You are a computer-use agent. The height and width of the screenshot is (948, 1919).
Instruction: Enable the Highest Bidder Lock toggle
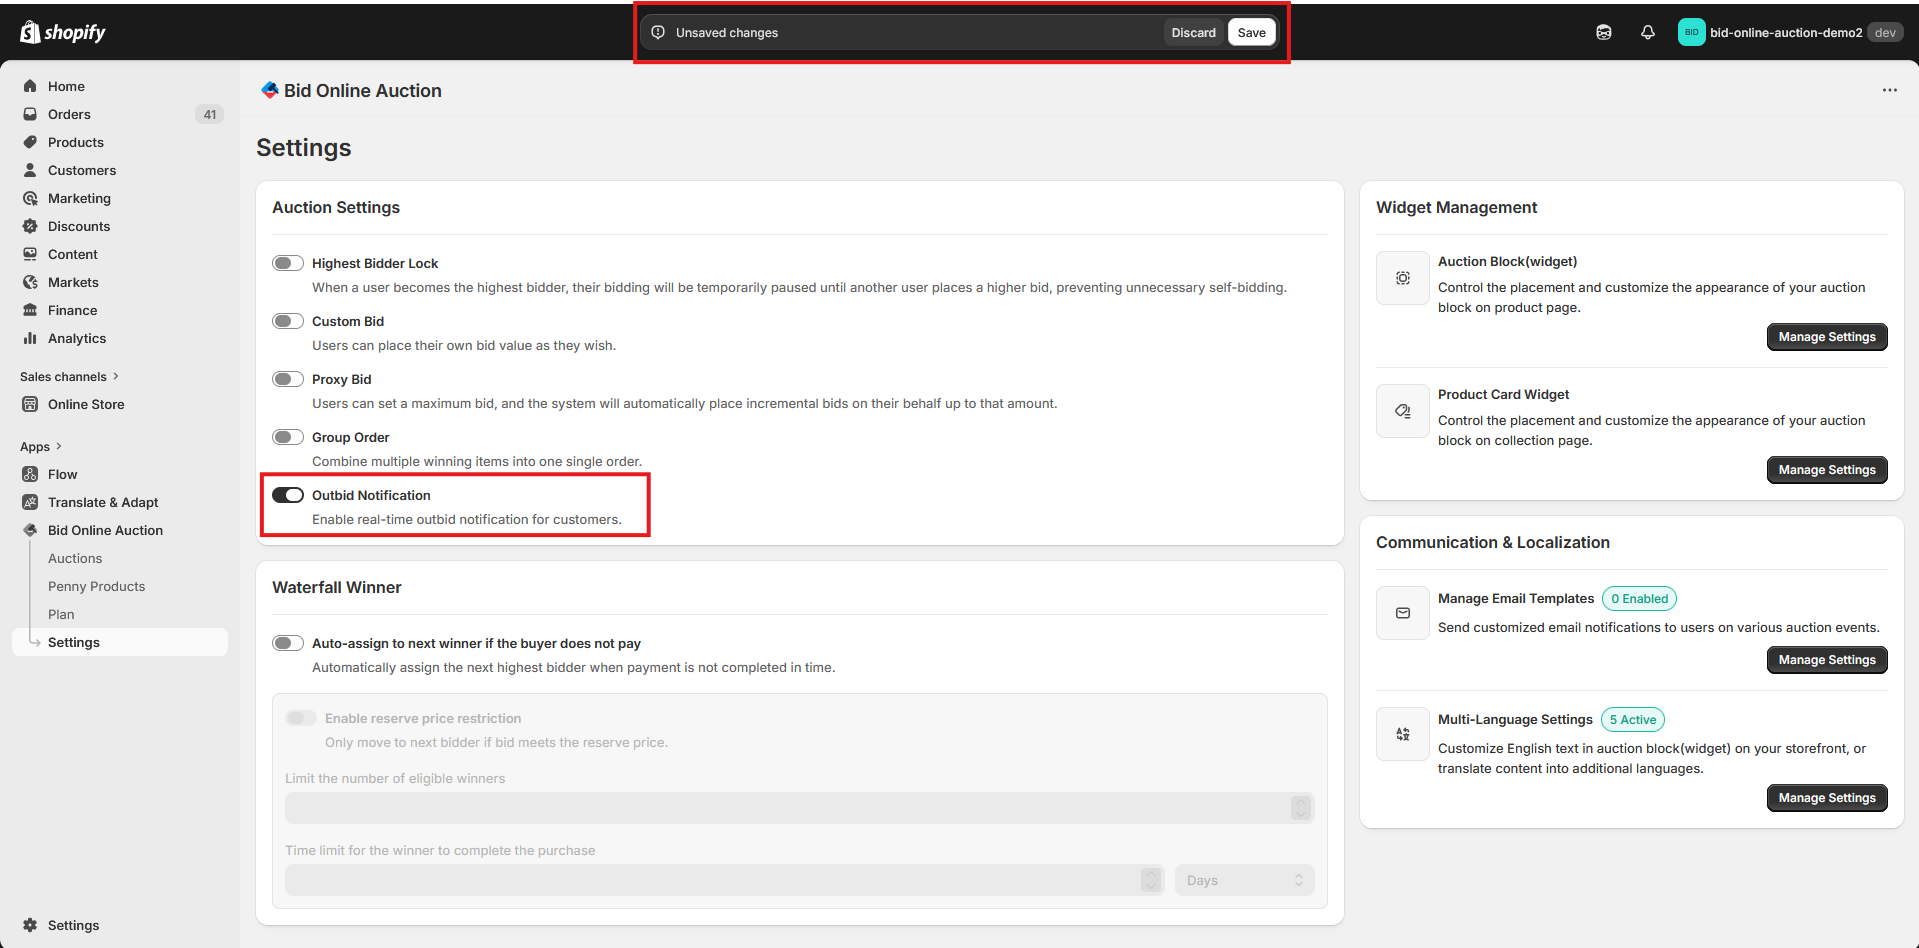pyautogui.click(x=288, y=263)
